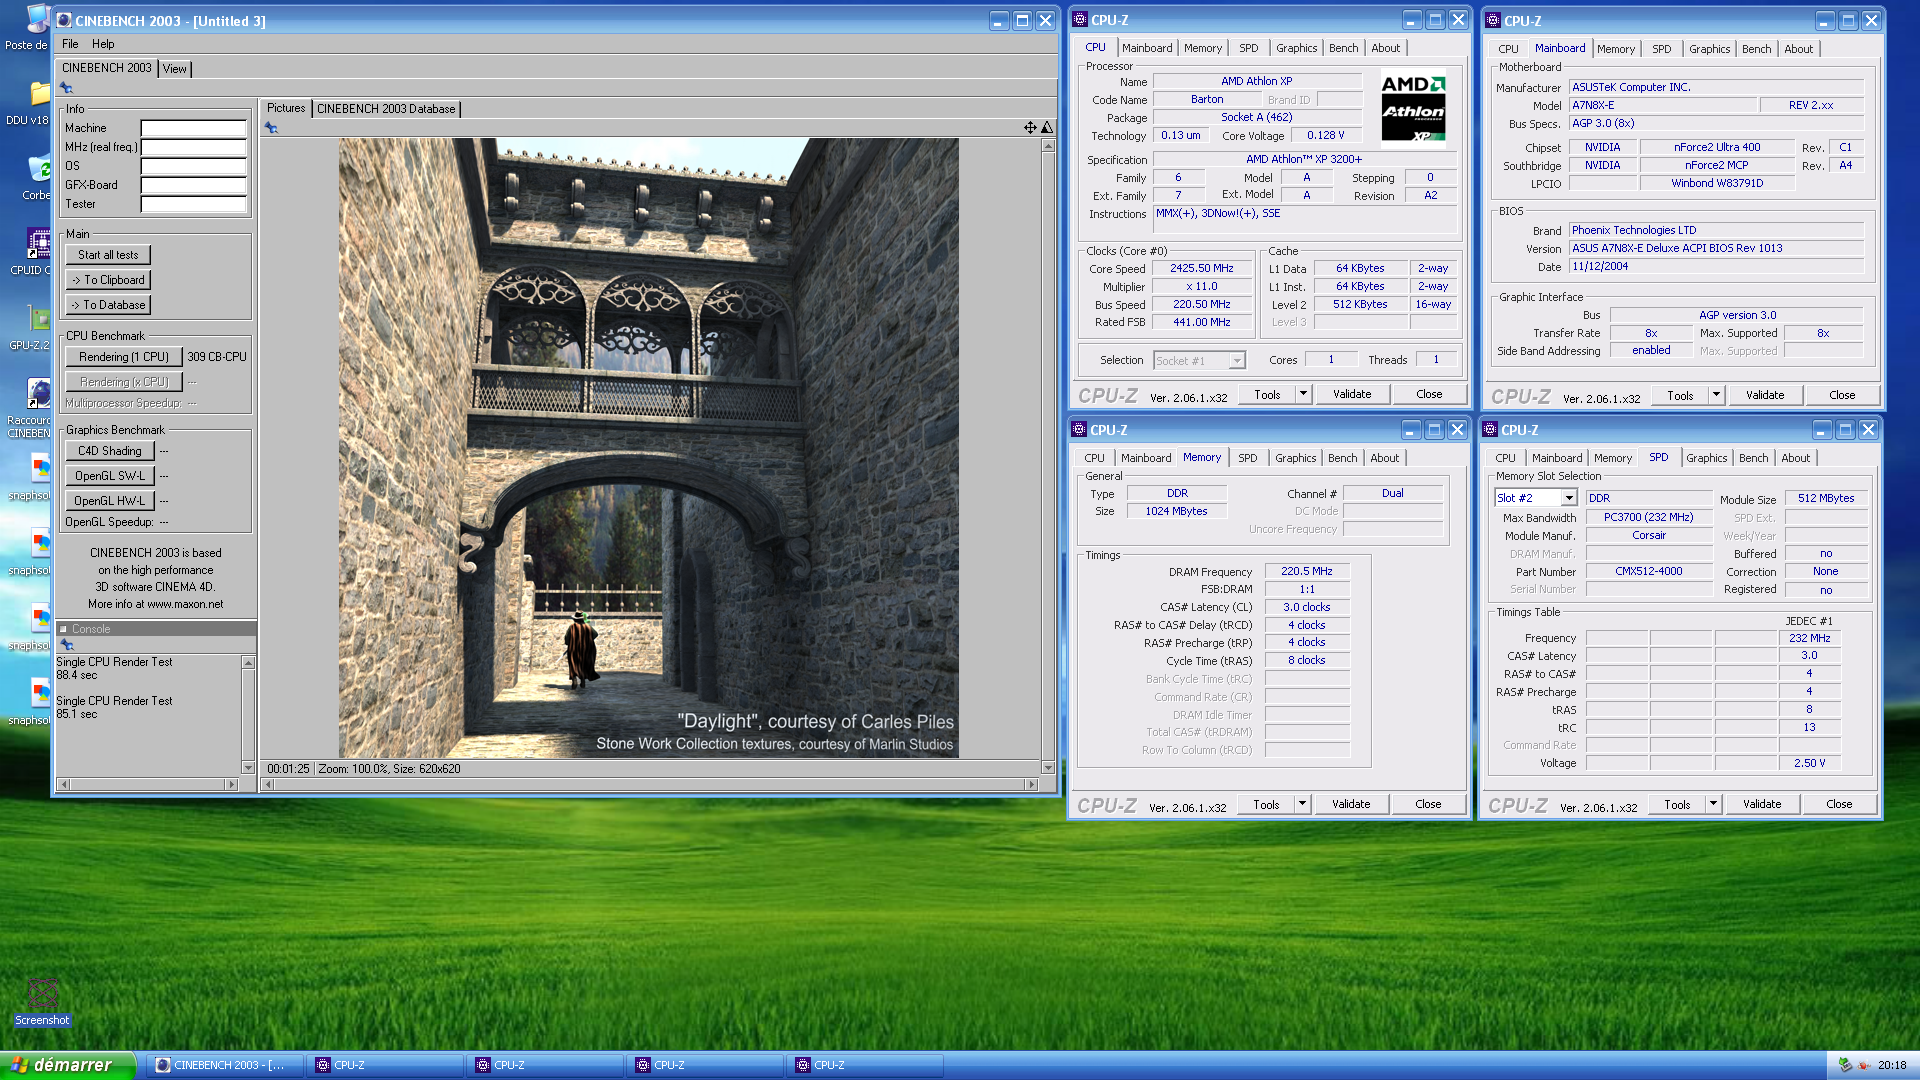Switch to the View tab in CINEBENCH
This screenshot has width=1920, height=1080.
(x=175, y=69)
